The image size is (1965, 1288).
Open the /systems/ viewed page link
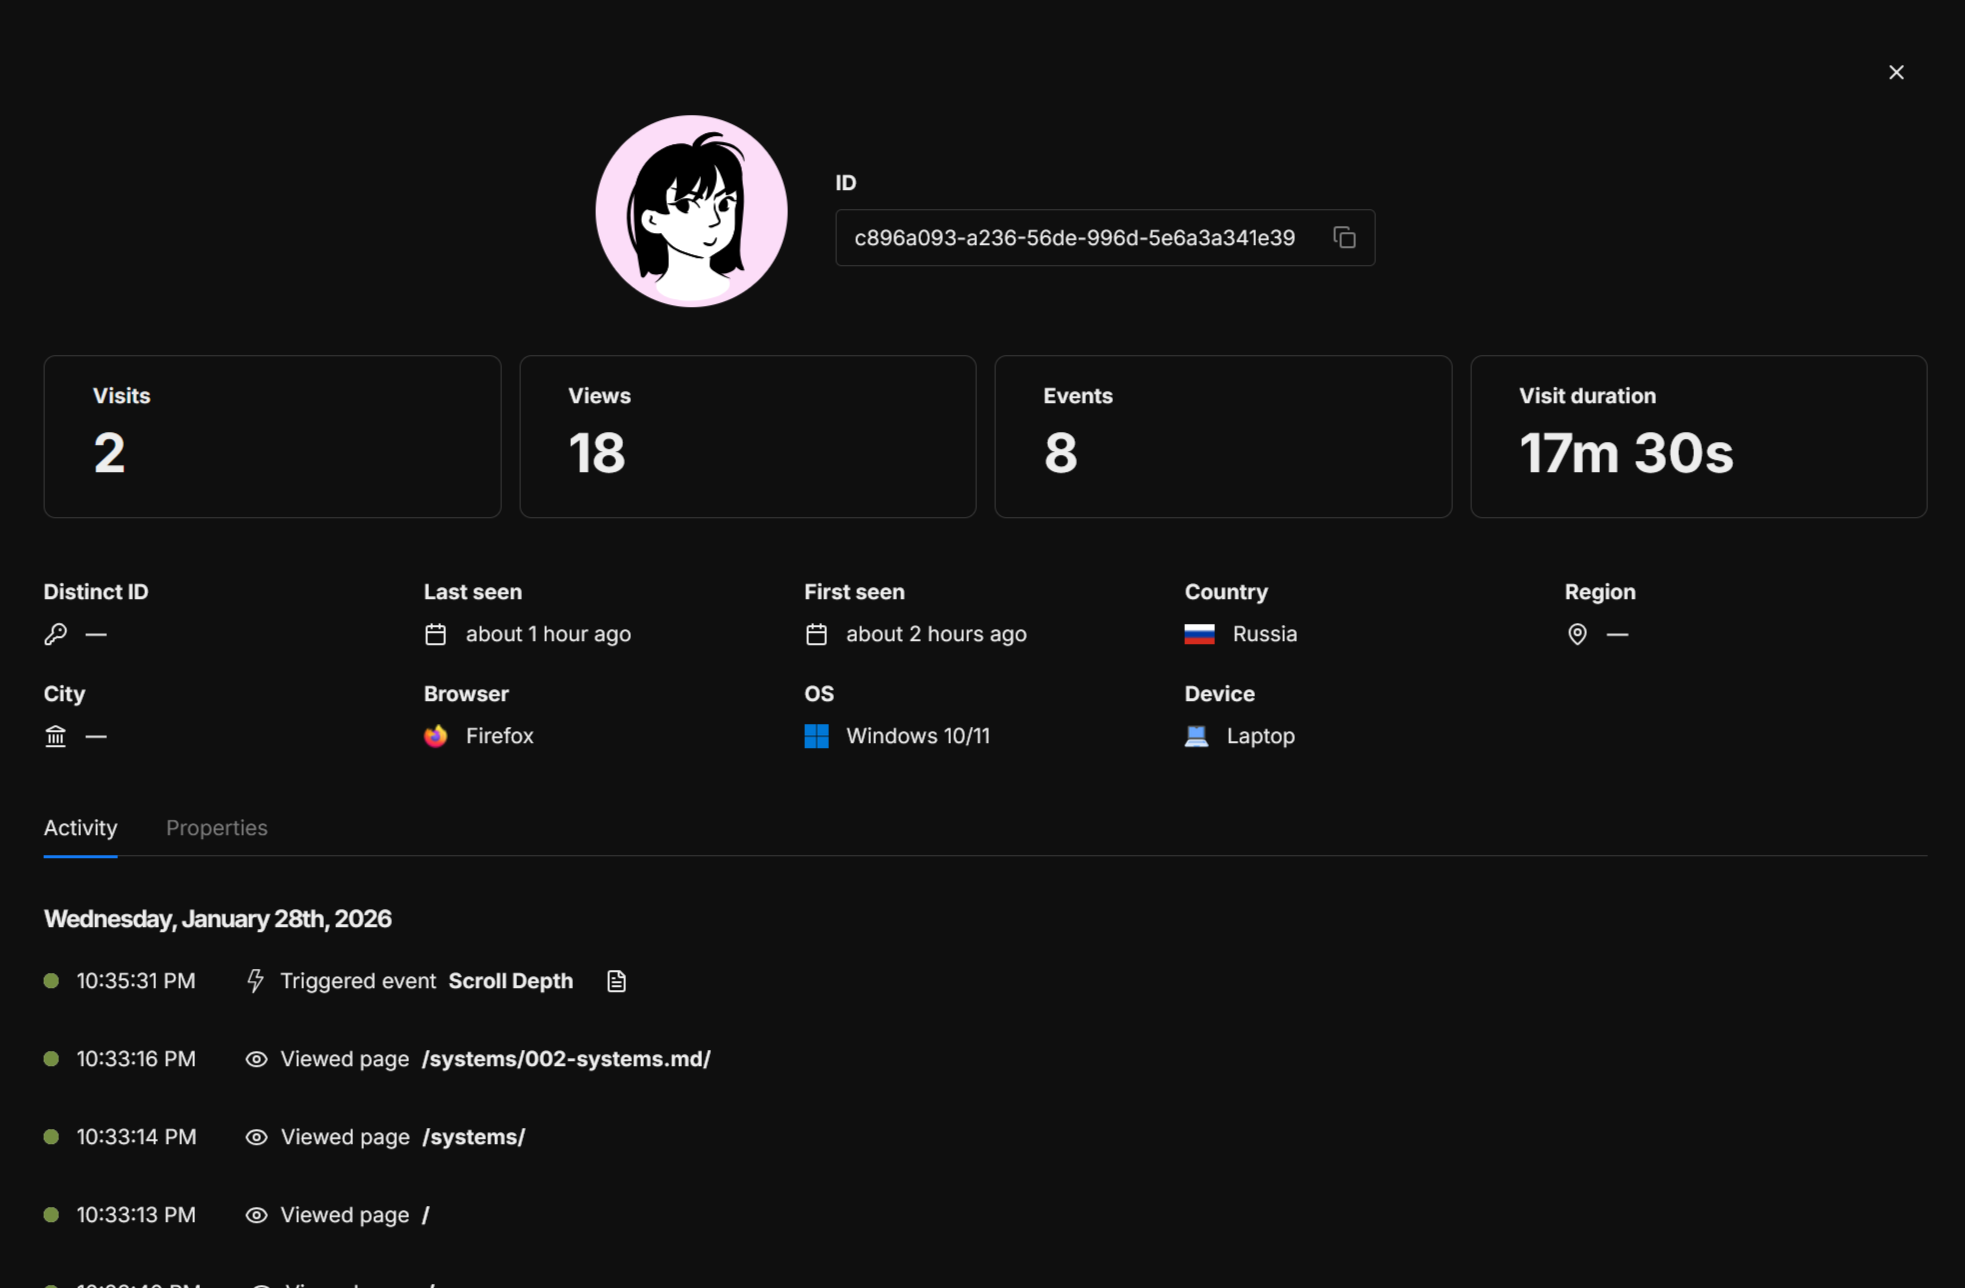(473, 1137)
